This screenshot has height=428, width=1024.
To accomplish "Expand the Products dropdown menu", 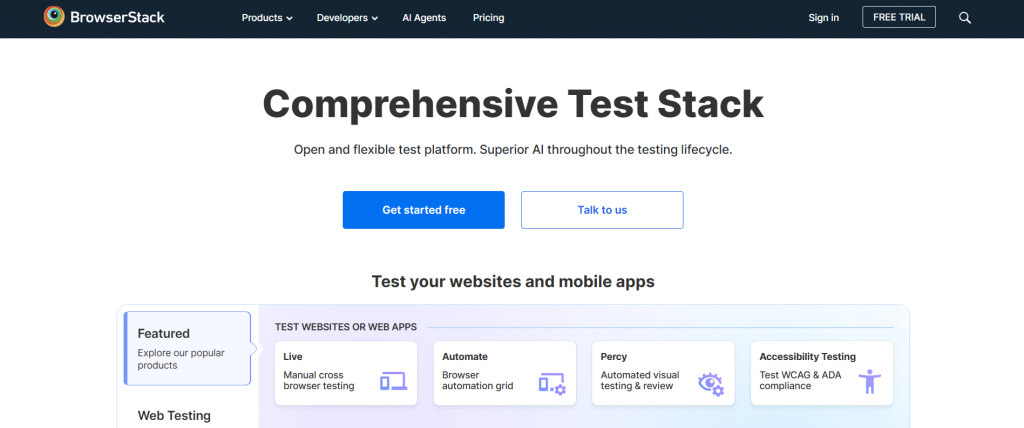I will tap(267, 18).
